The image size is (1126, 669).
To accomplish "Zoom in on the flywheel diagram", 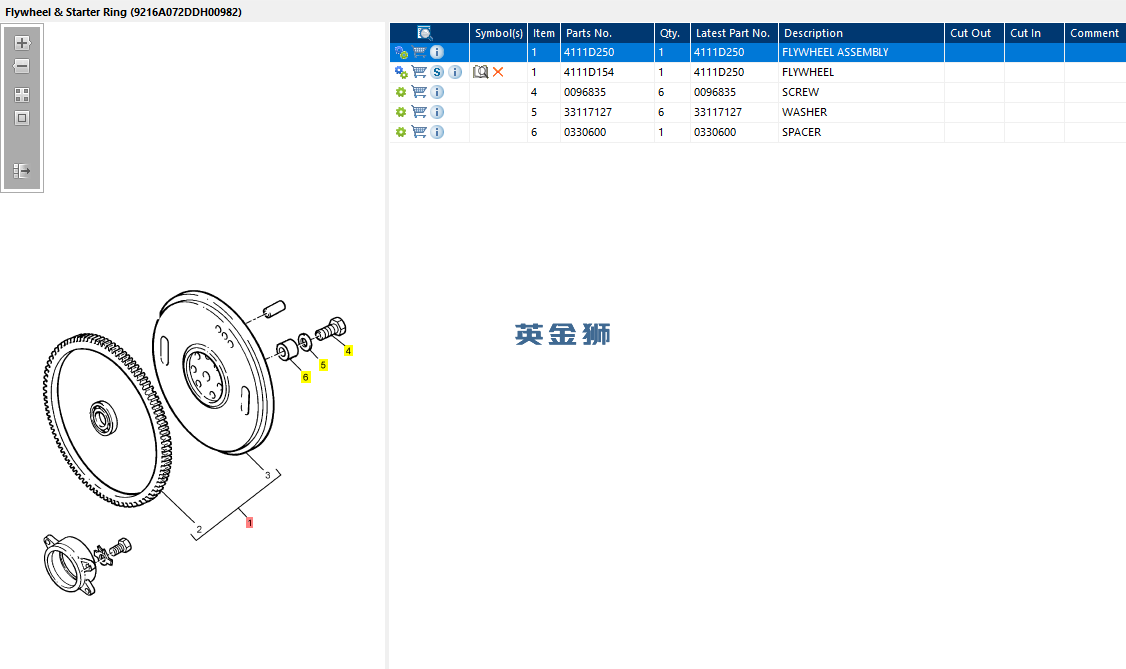I will click(x=22, y=43).
